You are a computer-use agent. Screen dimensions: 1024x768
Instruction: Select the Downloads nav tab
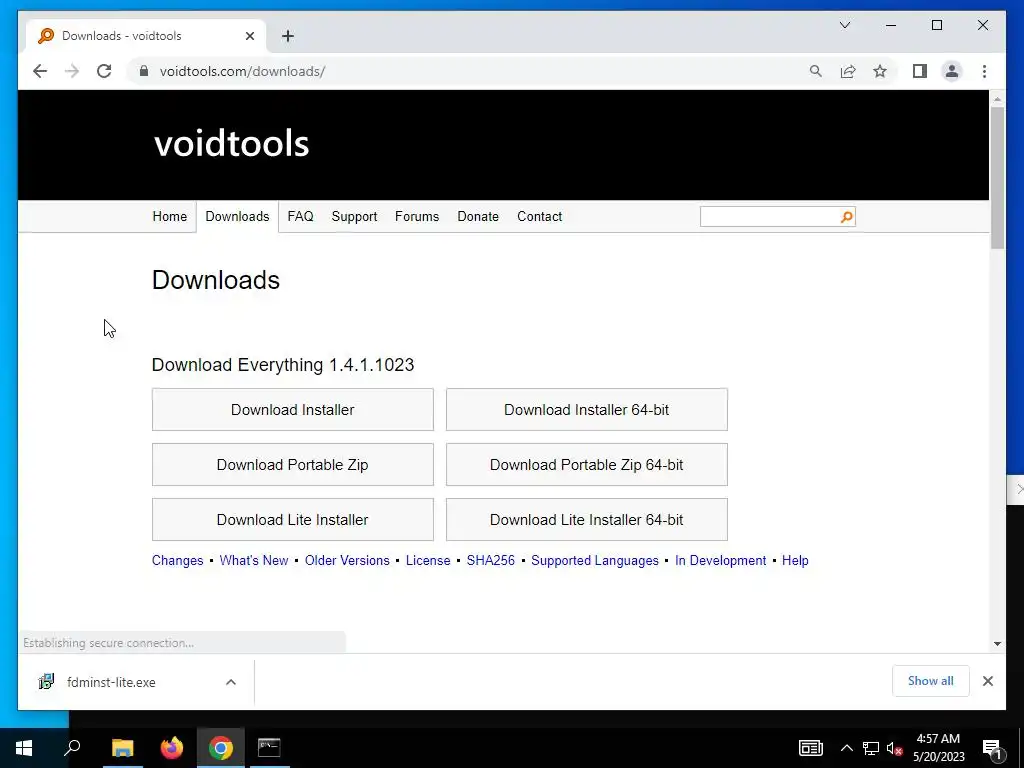coord(237,216)
